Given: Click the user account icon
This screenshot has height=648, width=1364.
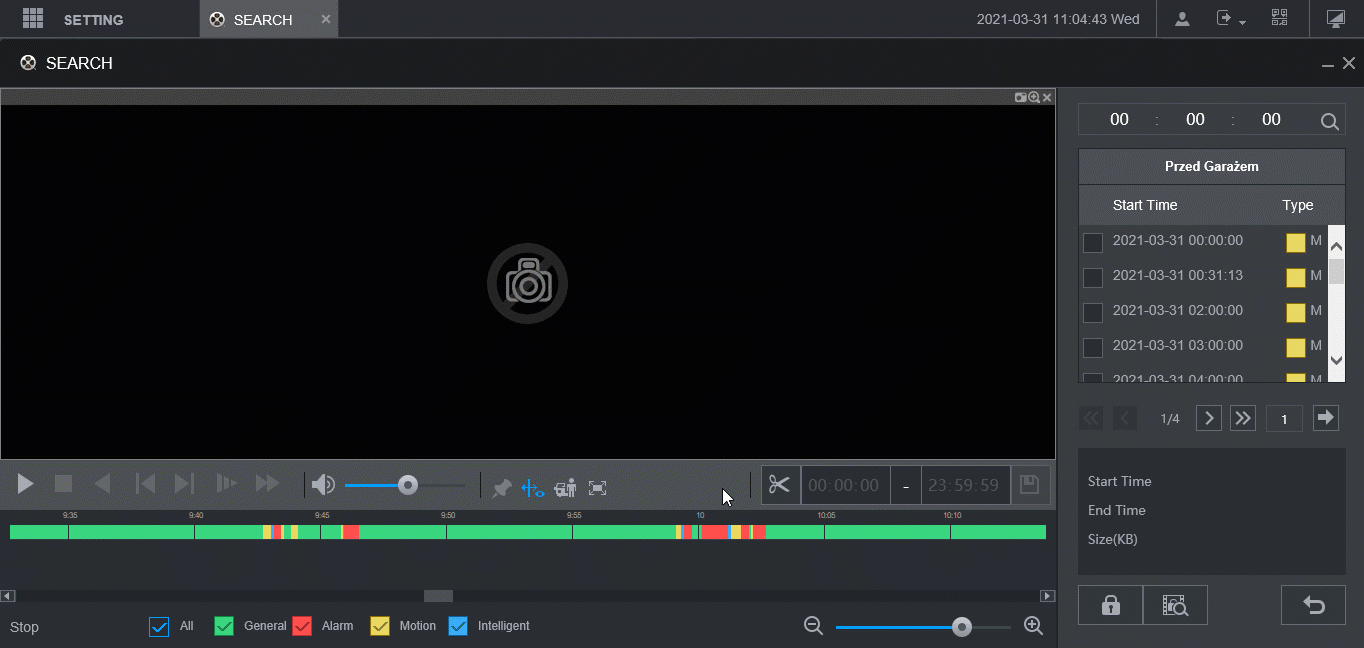Looking at the screenshot, I should click(1182, 19).
